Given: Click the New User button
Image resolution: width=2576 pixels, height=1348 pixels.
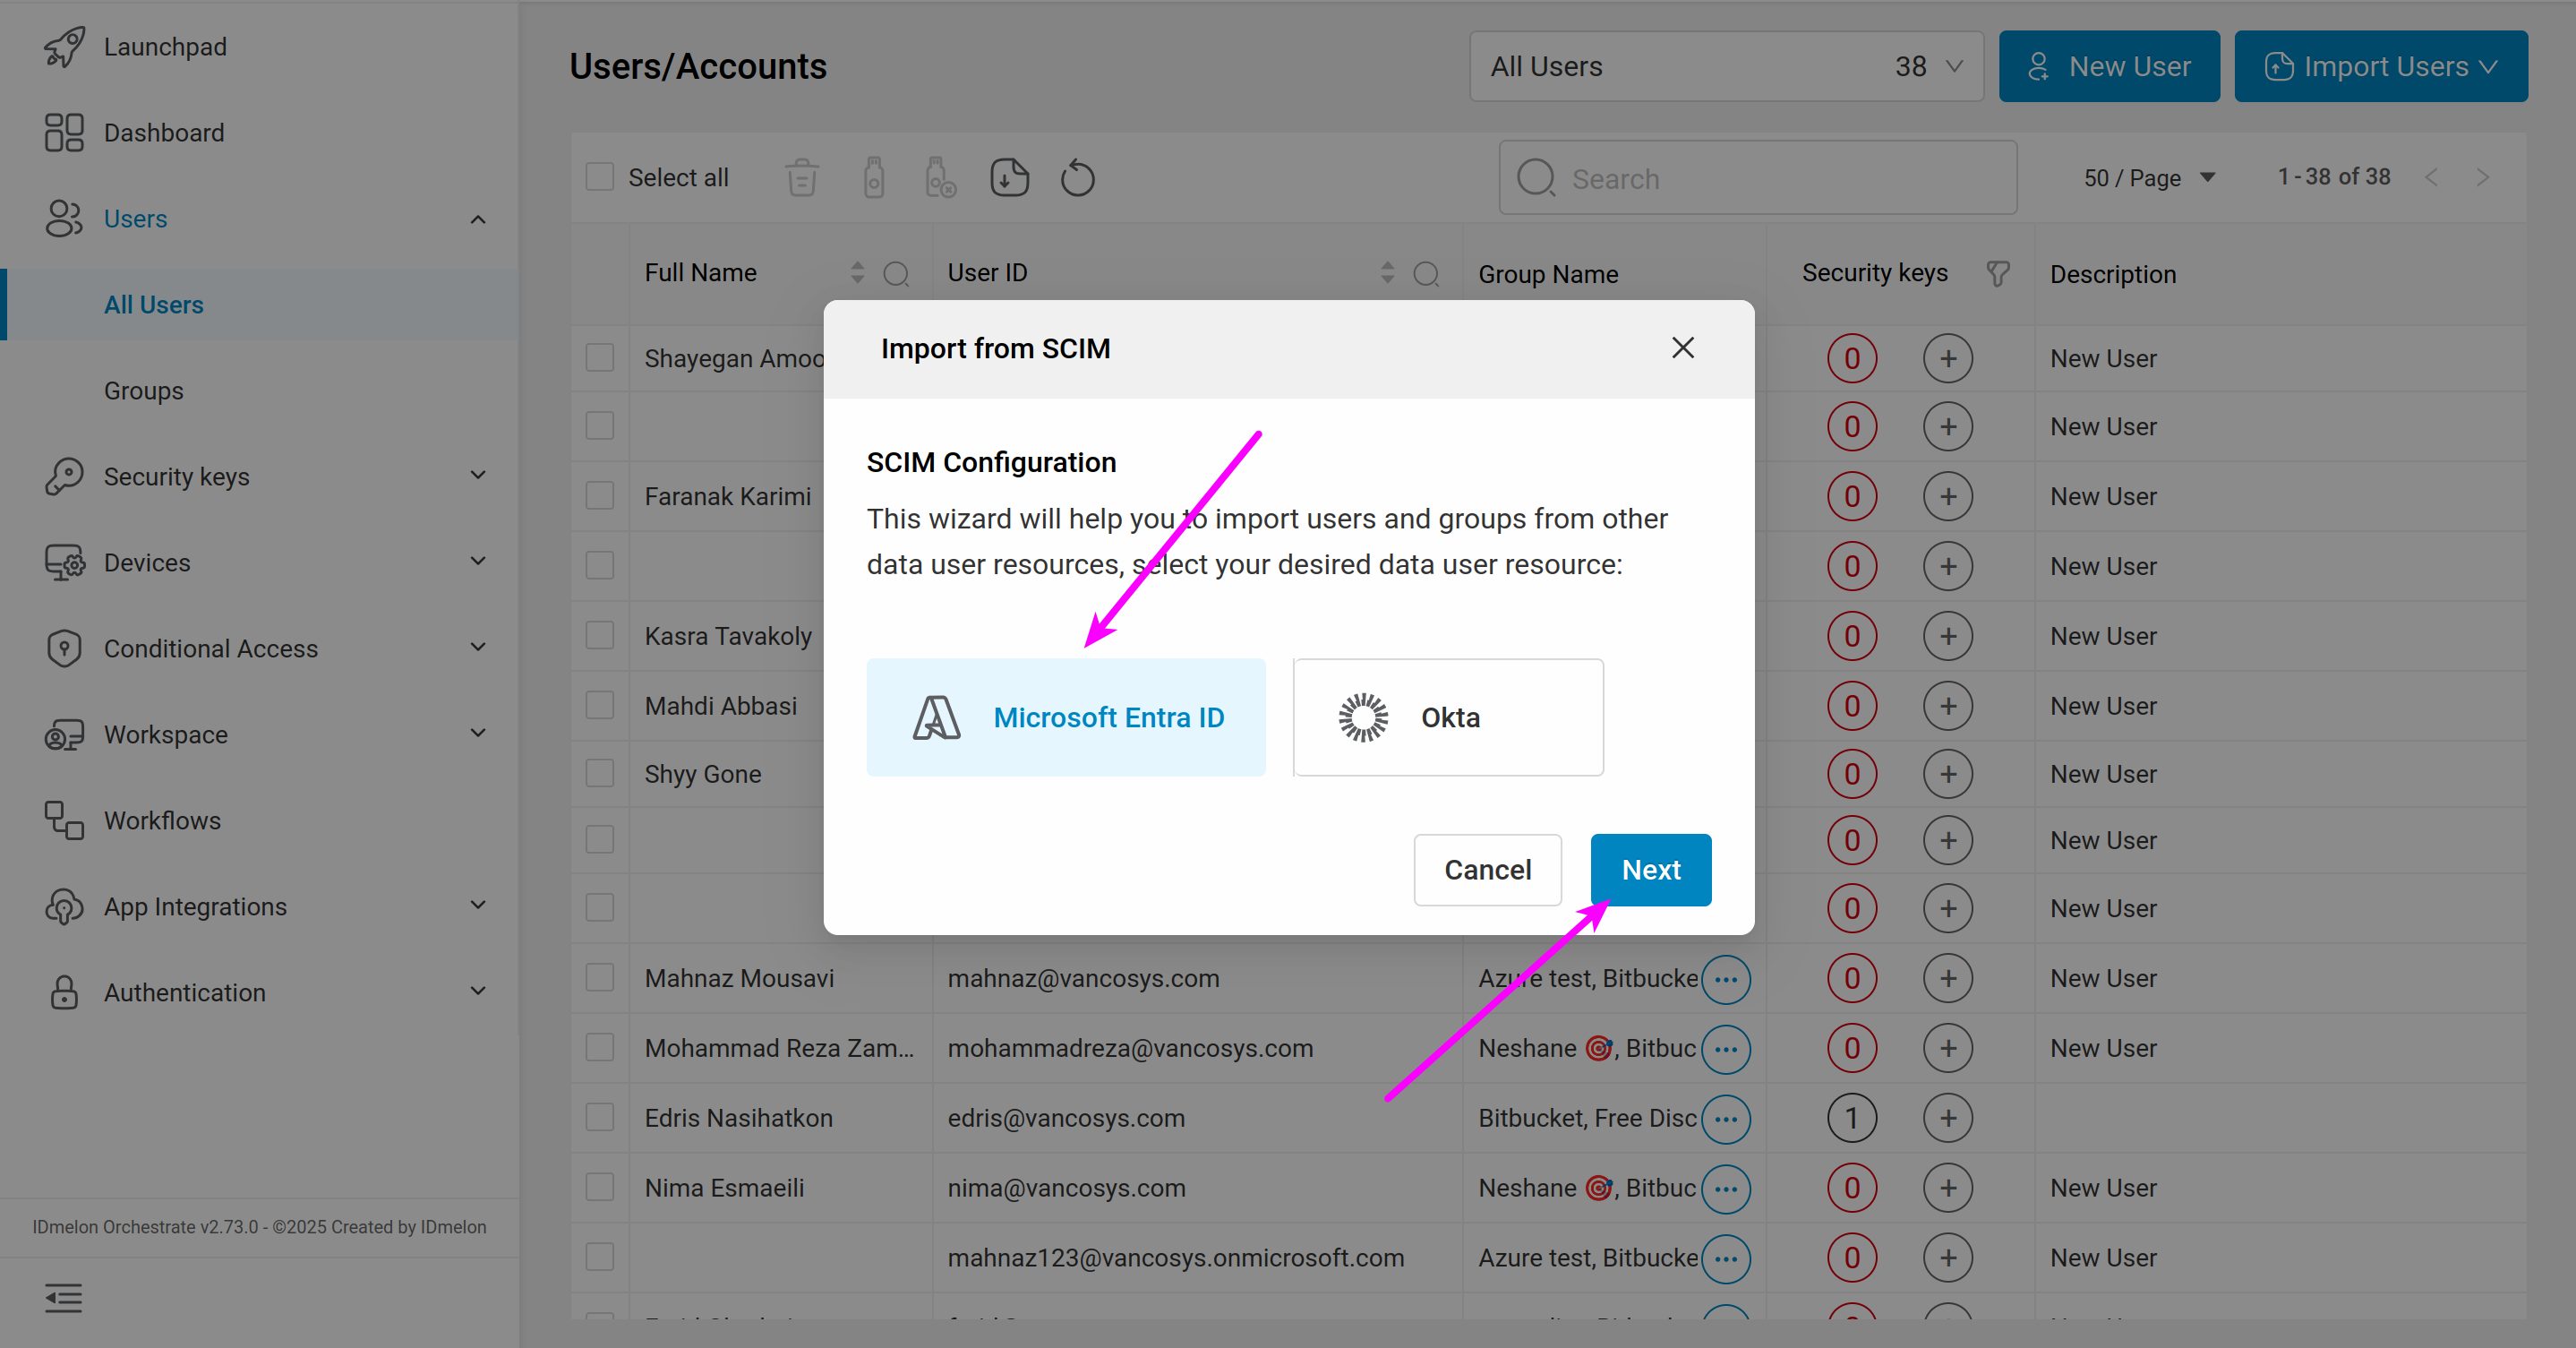Looking at the screenshot, I should click(x=2109, y=66).
